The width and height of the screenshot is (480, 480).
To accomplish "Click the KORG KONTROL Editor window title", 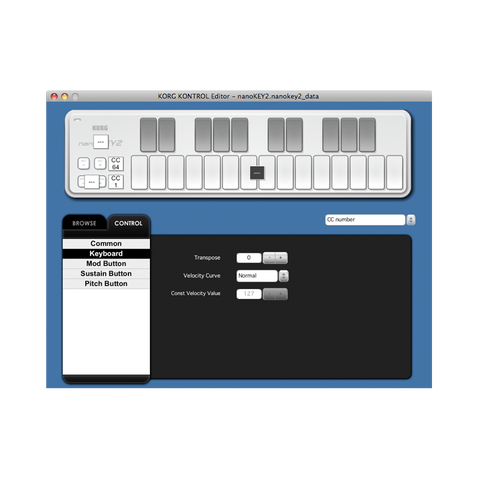I will (x=238, y=96).
